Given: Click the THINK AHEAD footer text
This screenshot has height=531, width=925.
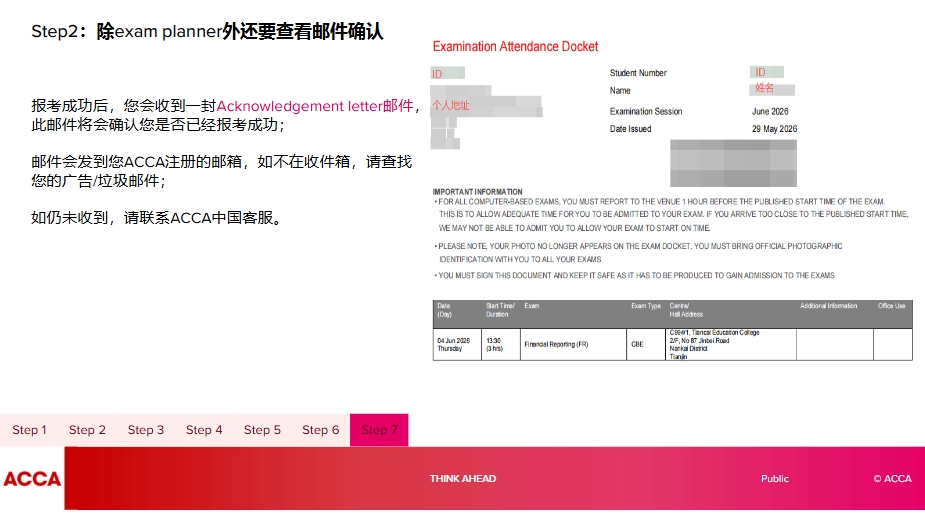Looking at the screenshot, I should point(462,478).
